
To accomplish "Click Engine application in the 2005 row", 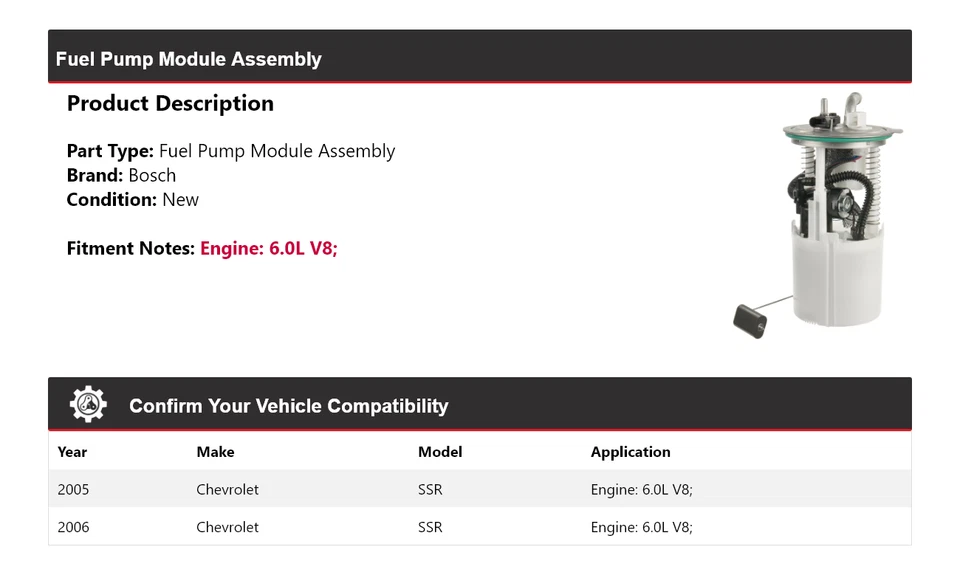I will coord(641,490).
